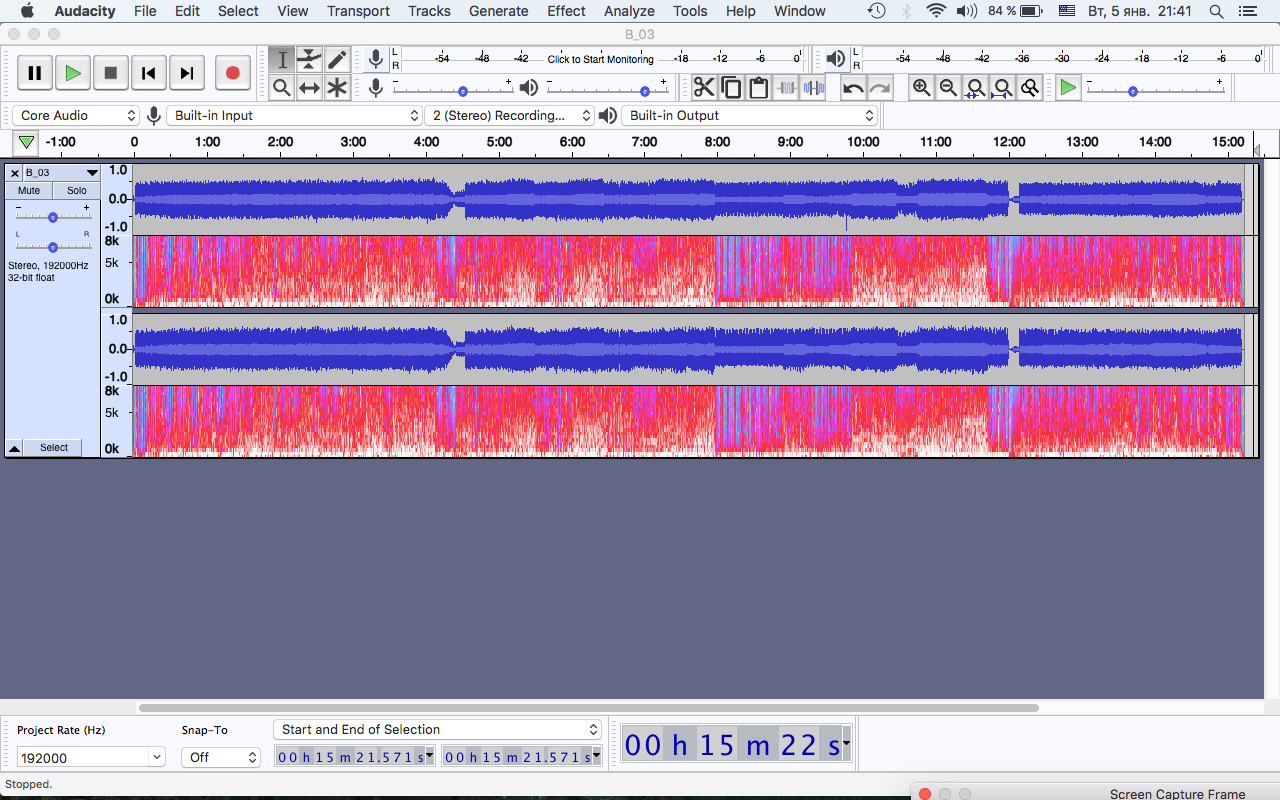Click the Pause transport button
1280x800 pixels.
(34, 73)
